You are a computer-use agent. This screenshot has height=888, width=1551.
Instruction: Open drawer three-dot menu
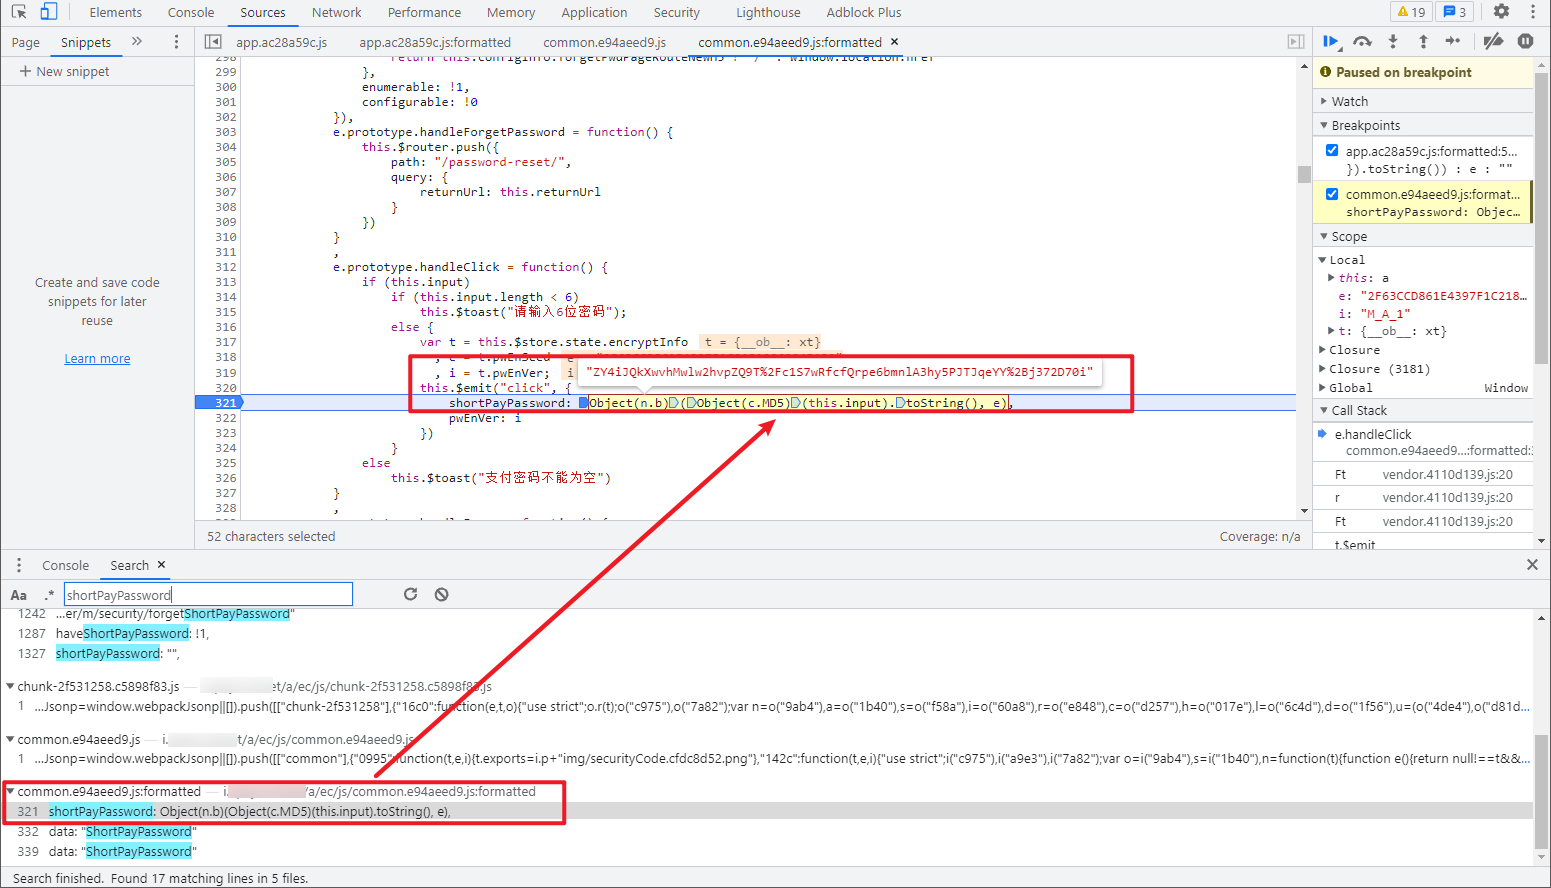(19, 565)
